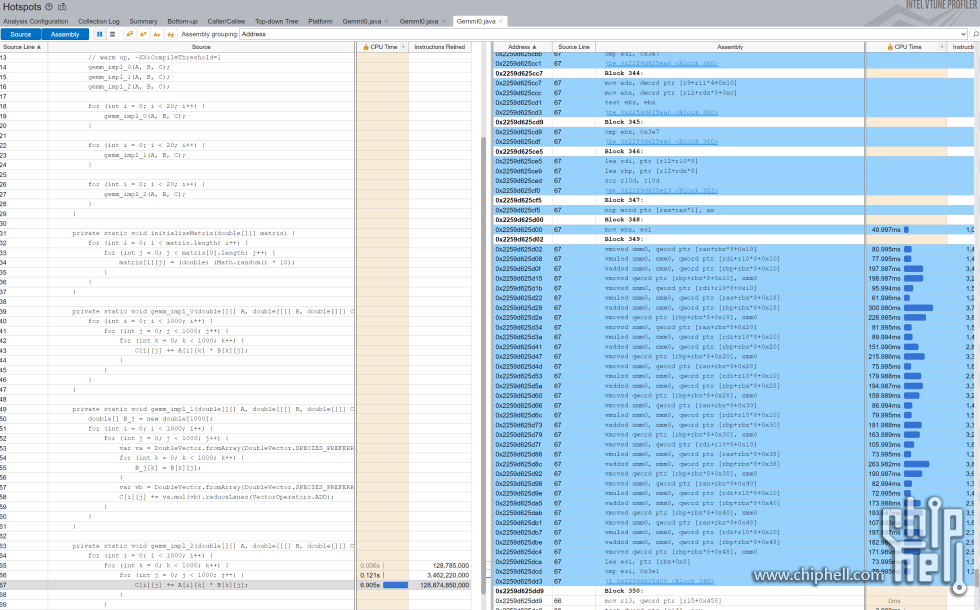The width and height of the screenshot is (980, 610).
Task: Switch to the Bottom-up tab
Action: click(x=182, y=21)
